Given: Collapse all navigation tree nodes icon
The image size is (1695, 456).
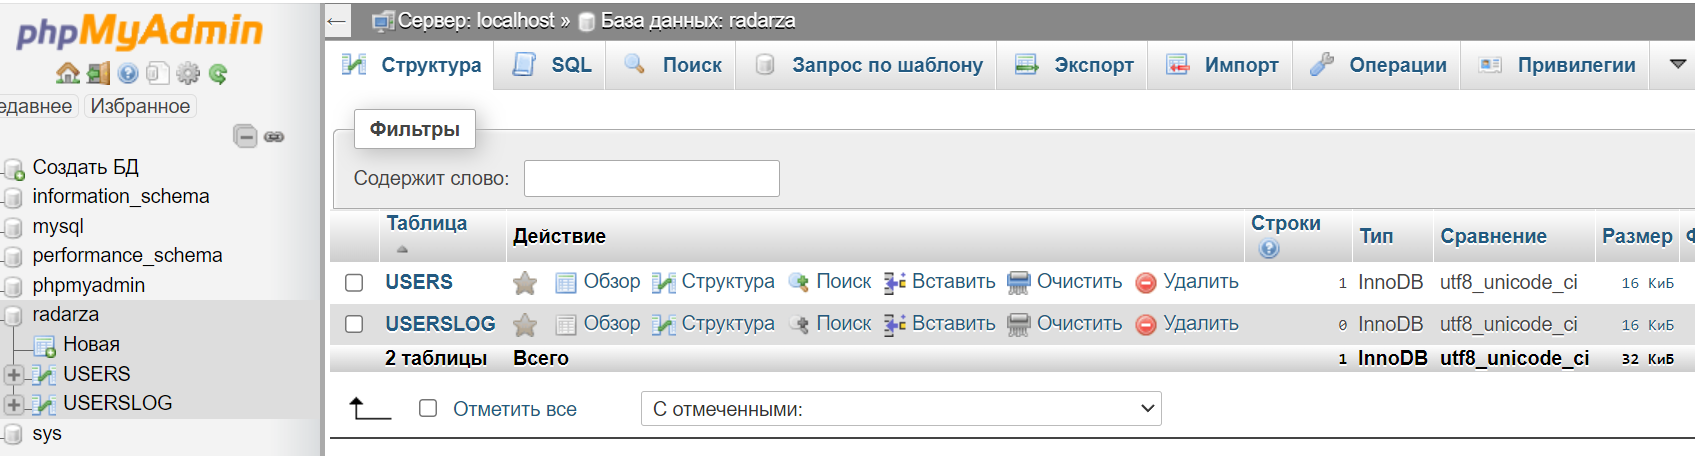Looking at the screenshot, I should point(245,136).
